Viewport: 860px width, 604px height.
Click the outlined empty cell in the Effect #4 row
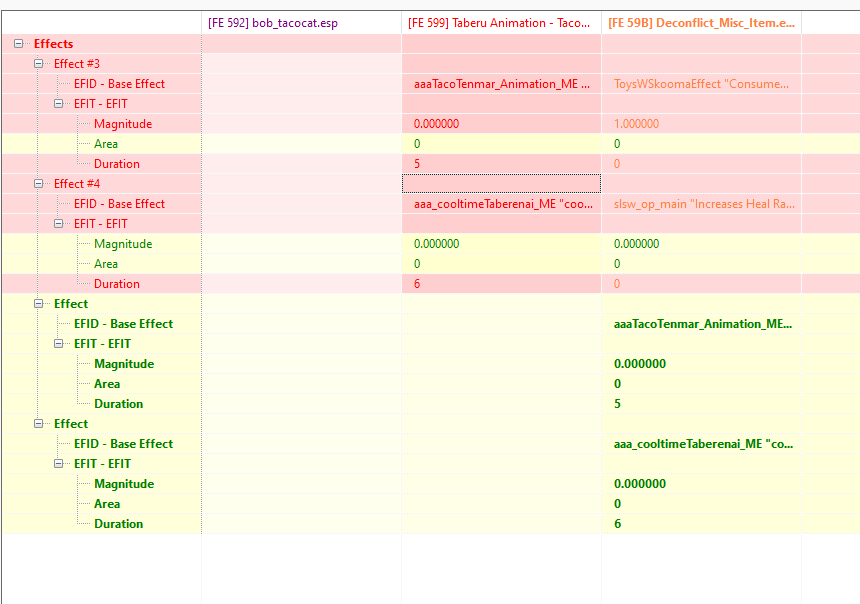501,184
